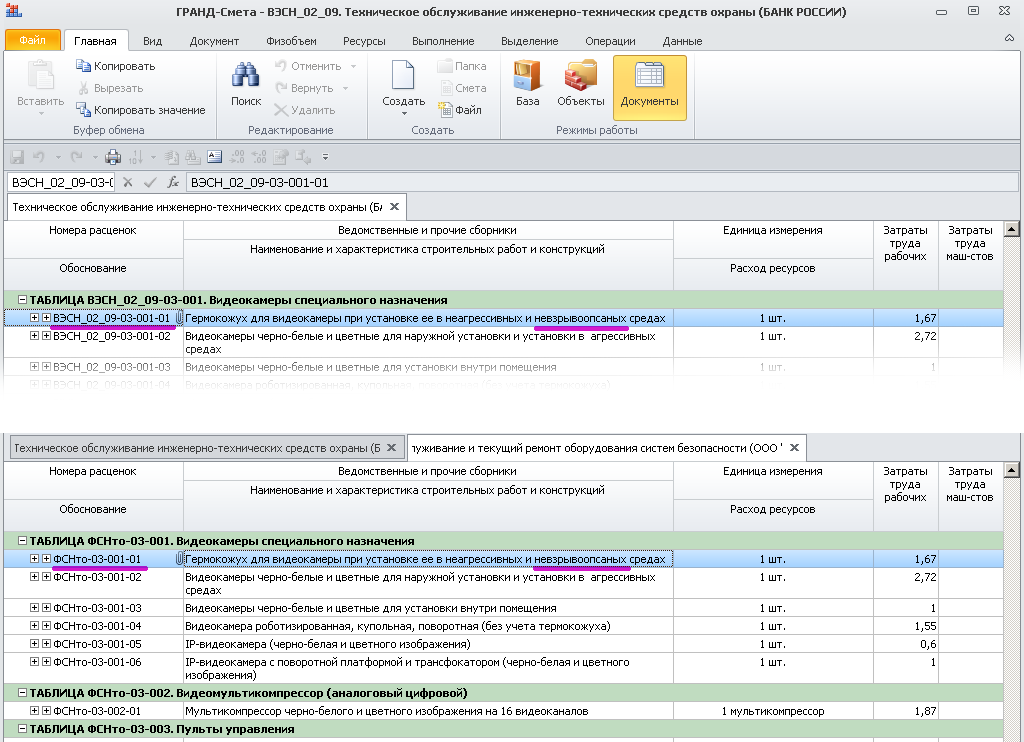
Task: Click the orange Файл menu button
Action: 32,41
